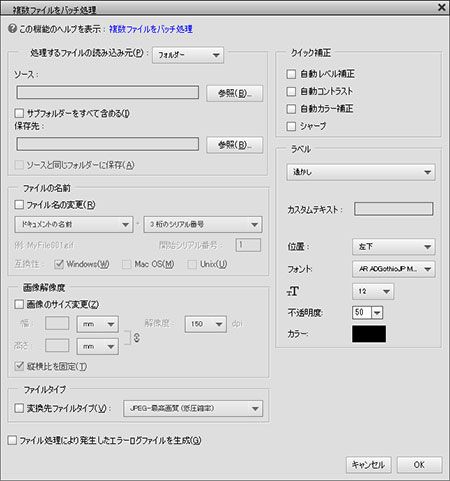The height and width of the screenshot is (481, 450).
Task: Check the シャープ option
Action: pos(291,126)
